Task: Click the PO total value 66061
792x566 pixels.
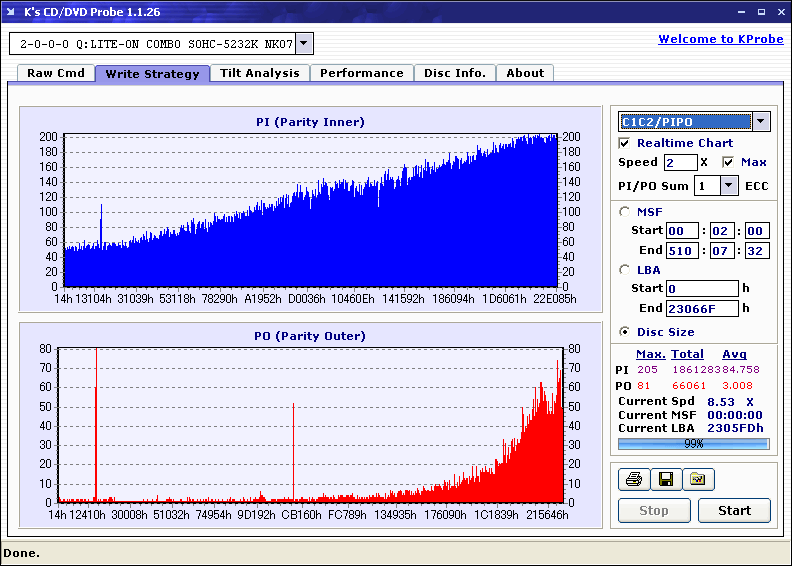Action: tap(689, 386)
